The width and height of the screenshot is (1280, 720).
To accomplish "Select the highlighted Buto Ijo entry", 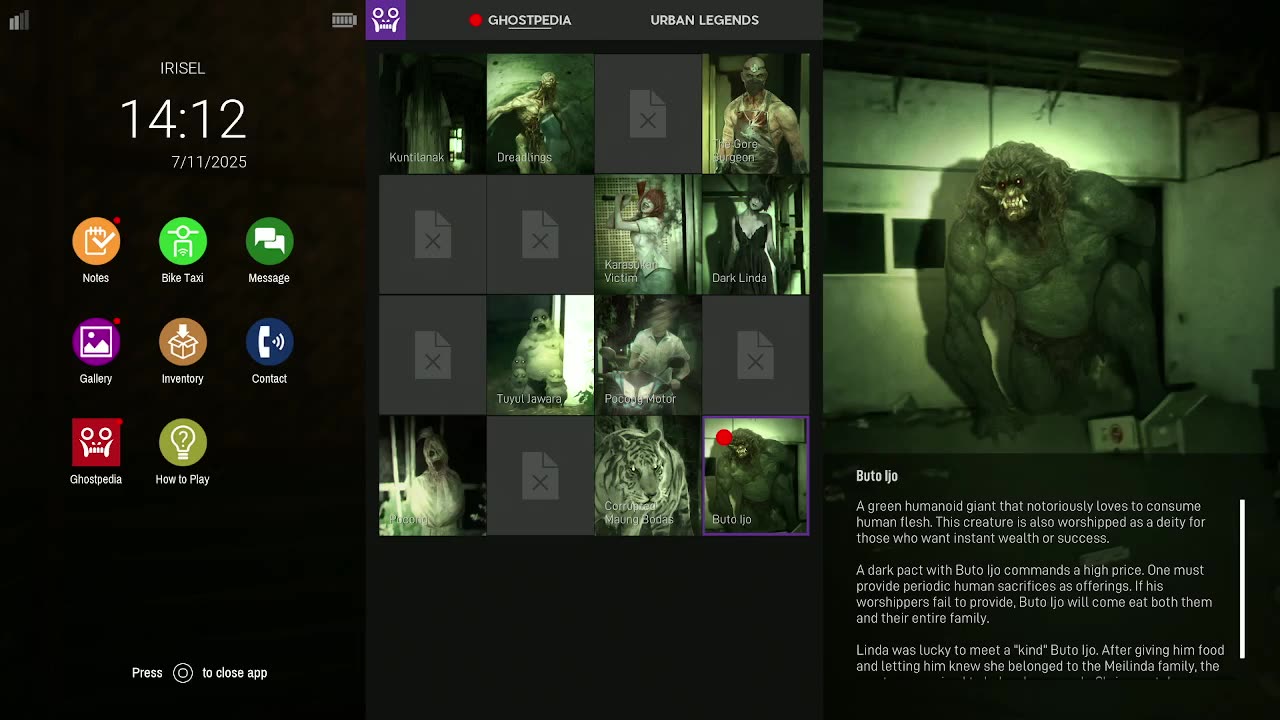I will pos(756,476).
